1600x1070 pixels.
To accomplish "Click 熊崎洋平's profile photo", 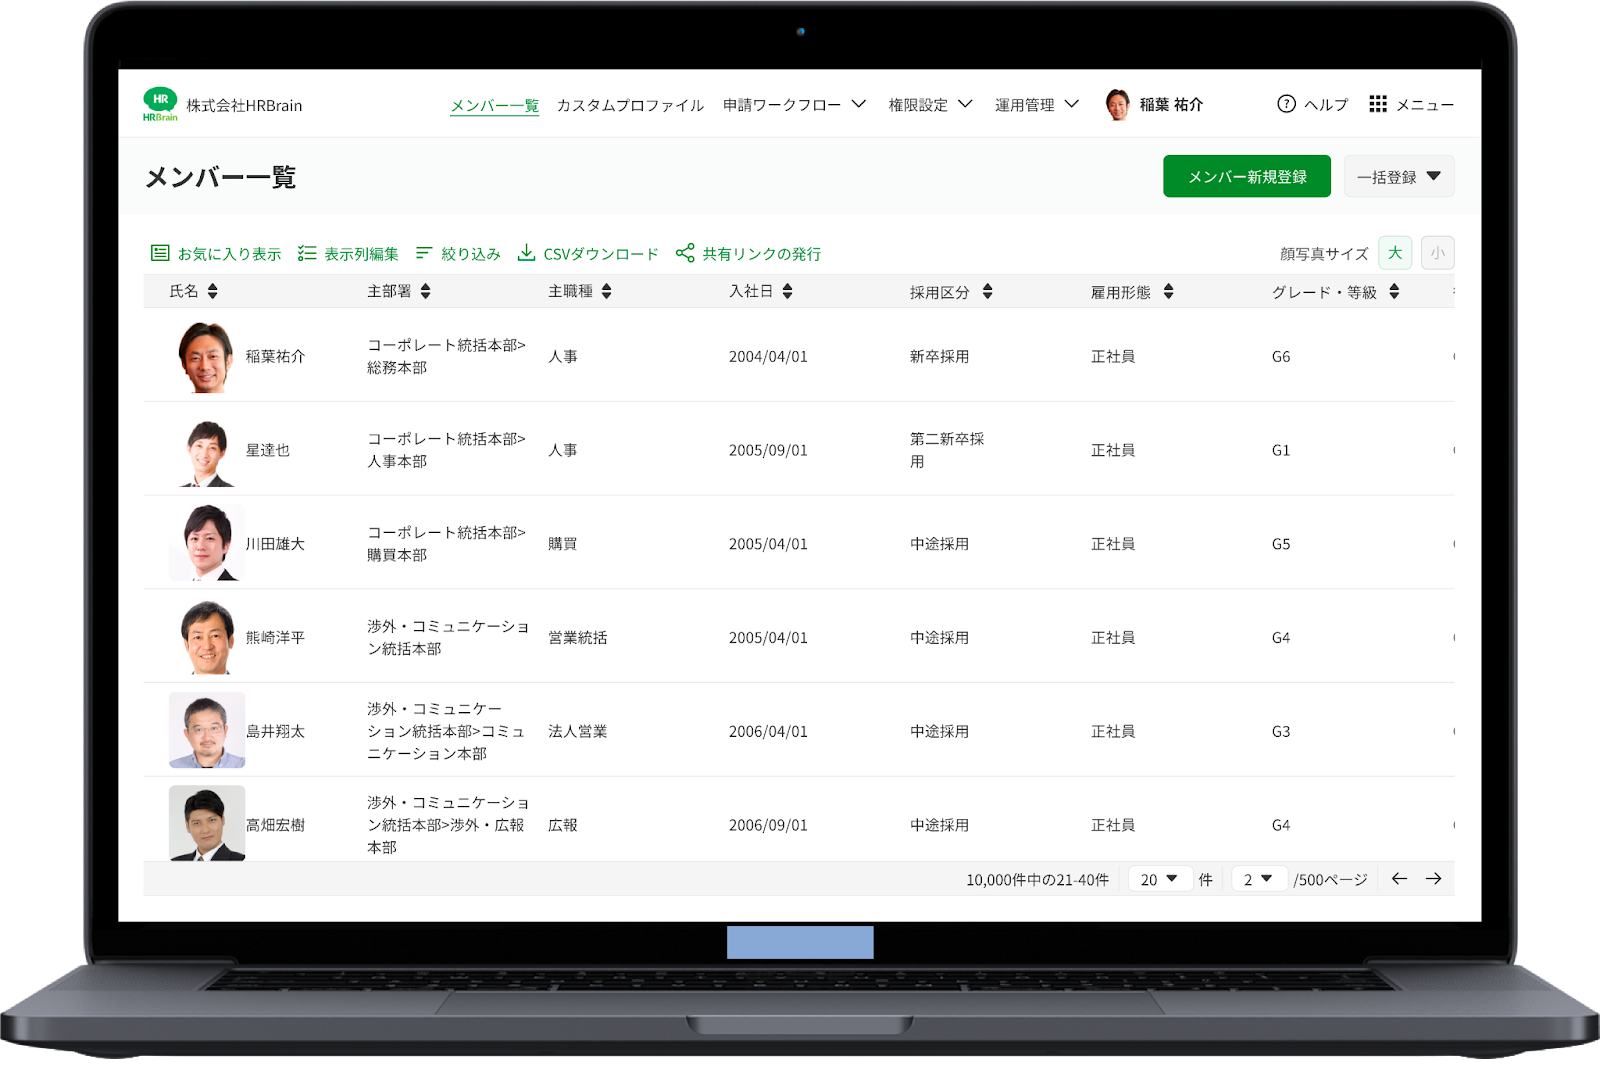I will click(207, 637).
